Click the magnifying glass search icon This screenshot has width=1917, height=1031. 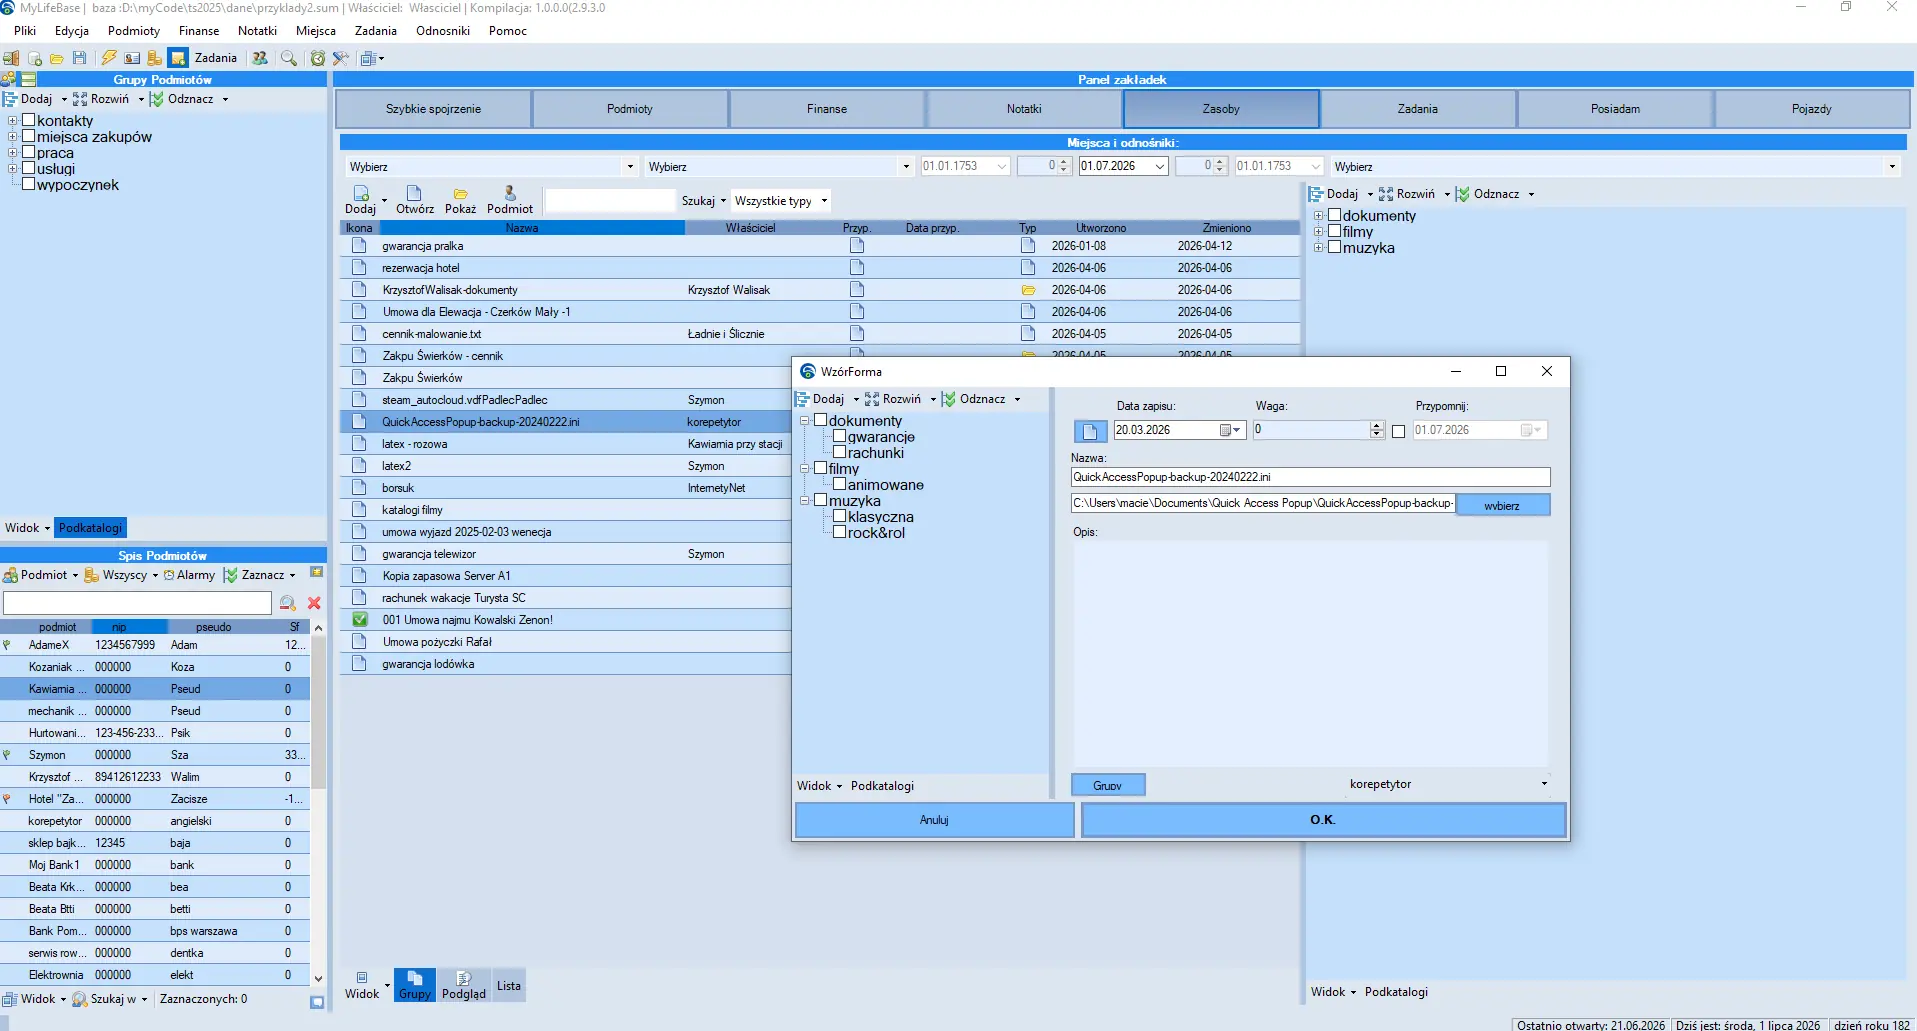pos(289,58)
